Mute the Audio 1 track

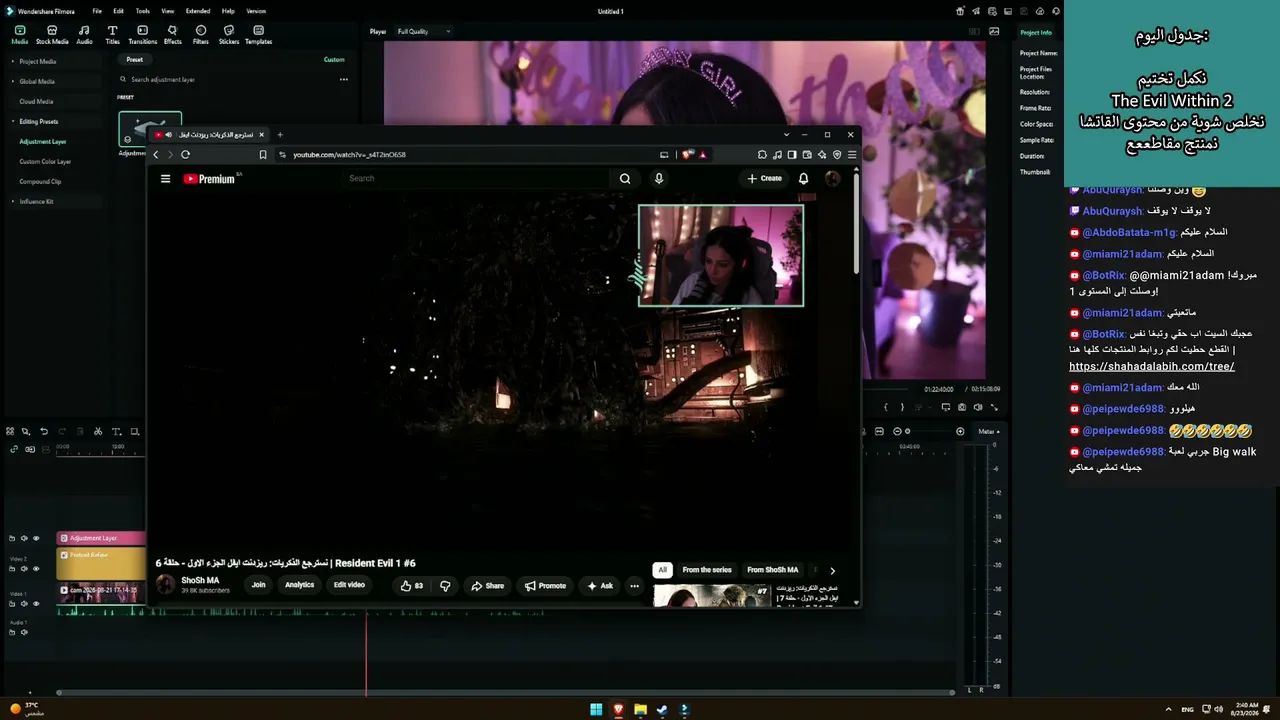pos(25,633)
